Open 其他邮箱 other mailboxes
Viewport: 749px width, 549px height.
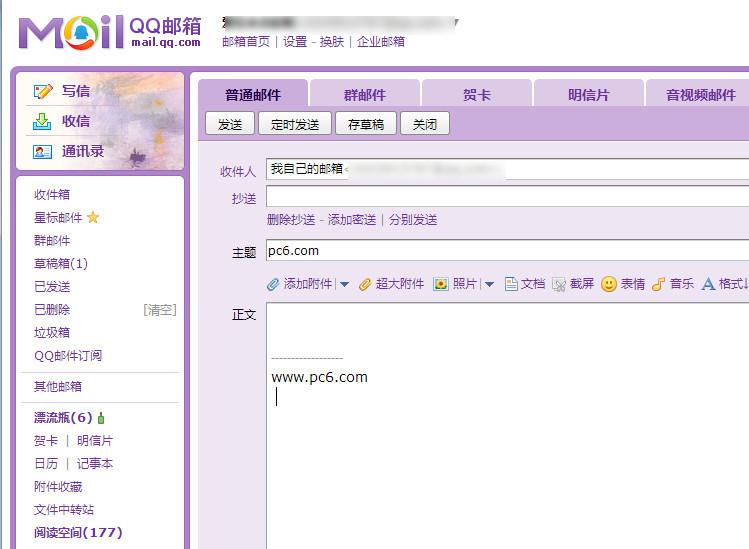coord(58,386)
